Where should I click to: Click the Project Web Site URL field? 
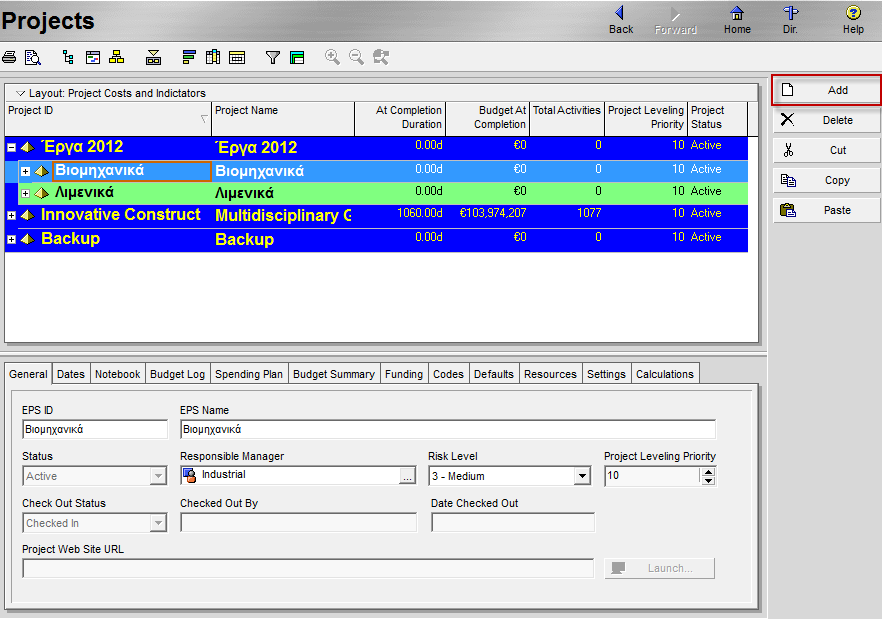[x=308, y=568]
